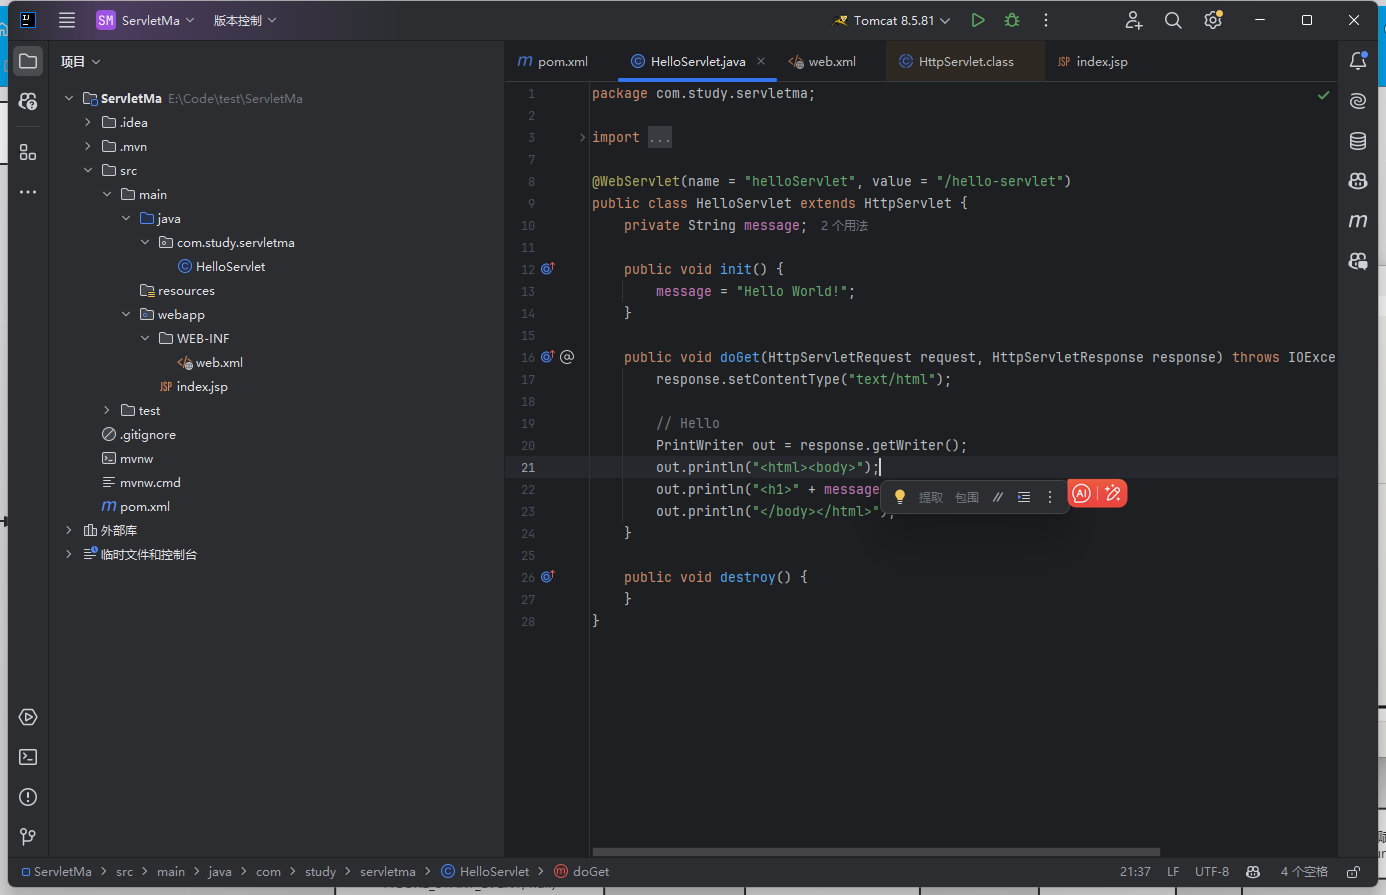
Task: Click the editor horizontal scrollbar
Action: click(876, 852)
